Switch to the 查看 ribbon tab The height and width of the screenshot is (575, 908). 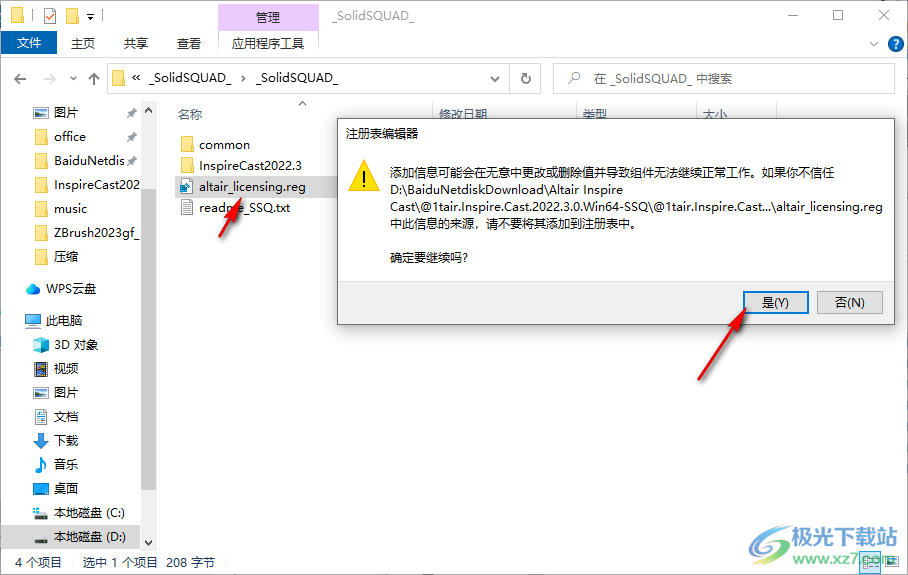[x=188, y=43]
